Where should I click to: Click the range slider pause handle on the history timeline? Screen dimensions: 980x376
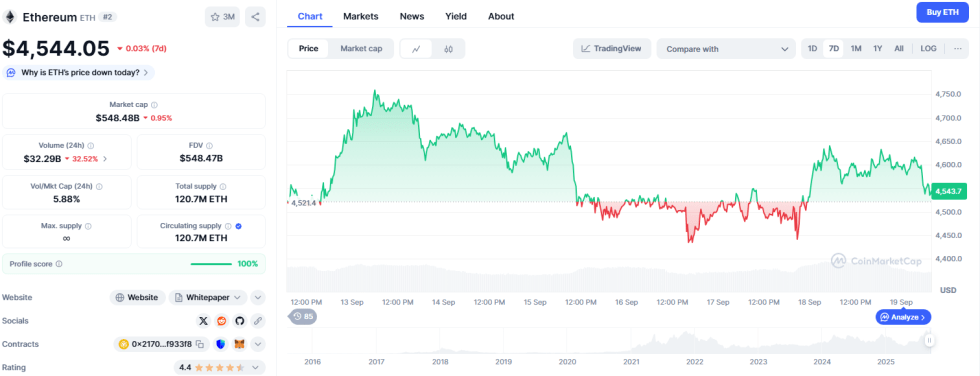coord(929,340)
